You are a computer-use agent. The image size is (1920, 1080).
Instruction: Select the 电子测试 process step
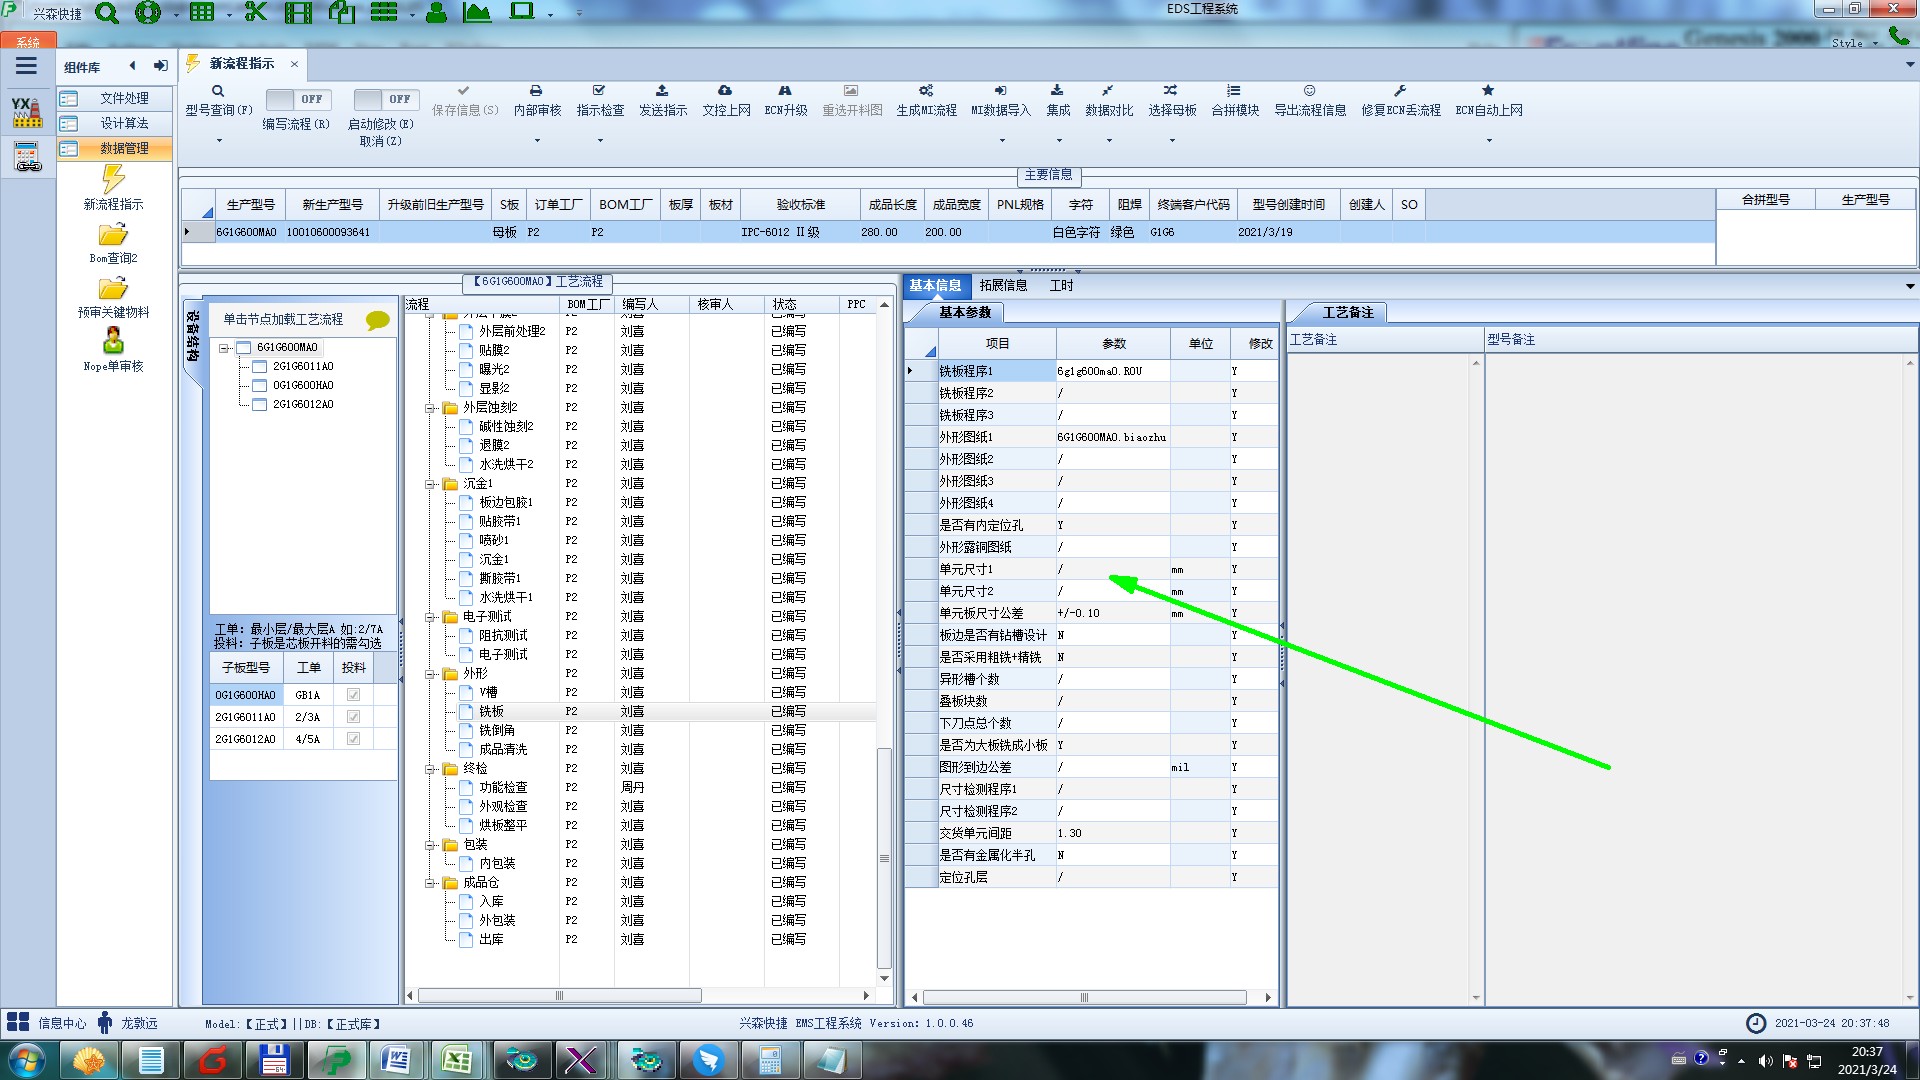click(x=503, y=655)
